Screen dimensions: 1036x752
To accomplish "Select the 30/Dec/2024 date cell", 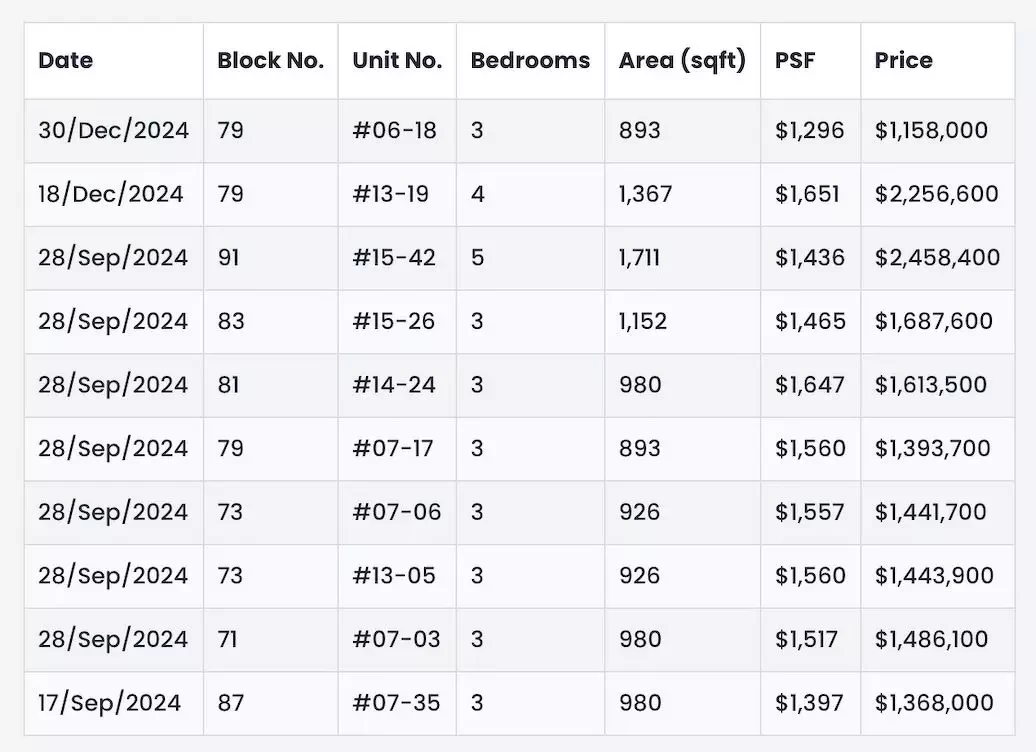I will point(114,131).
